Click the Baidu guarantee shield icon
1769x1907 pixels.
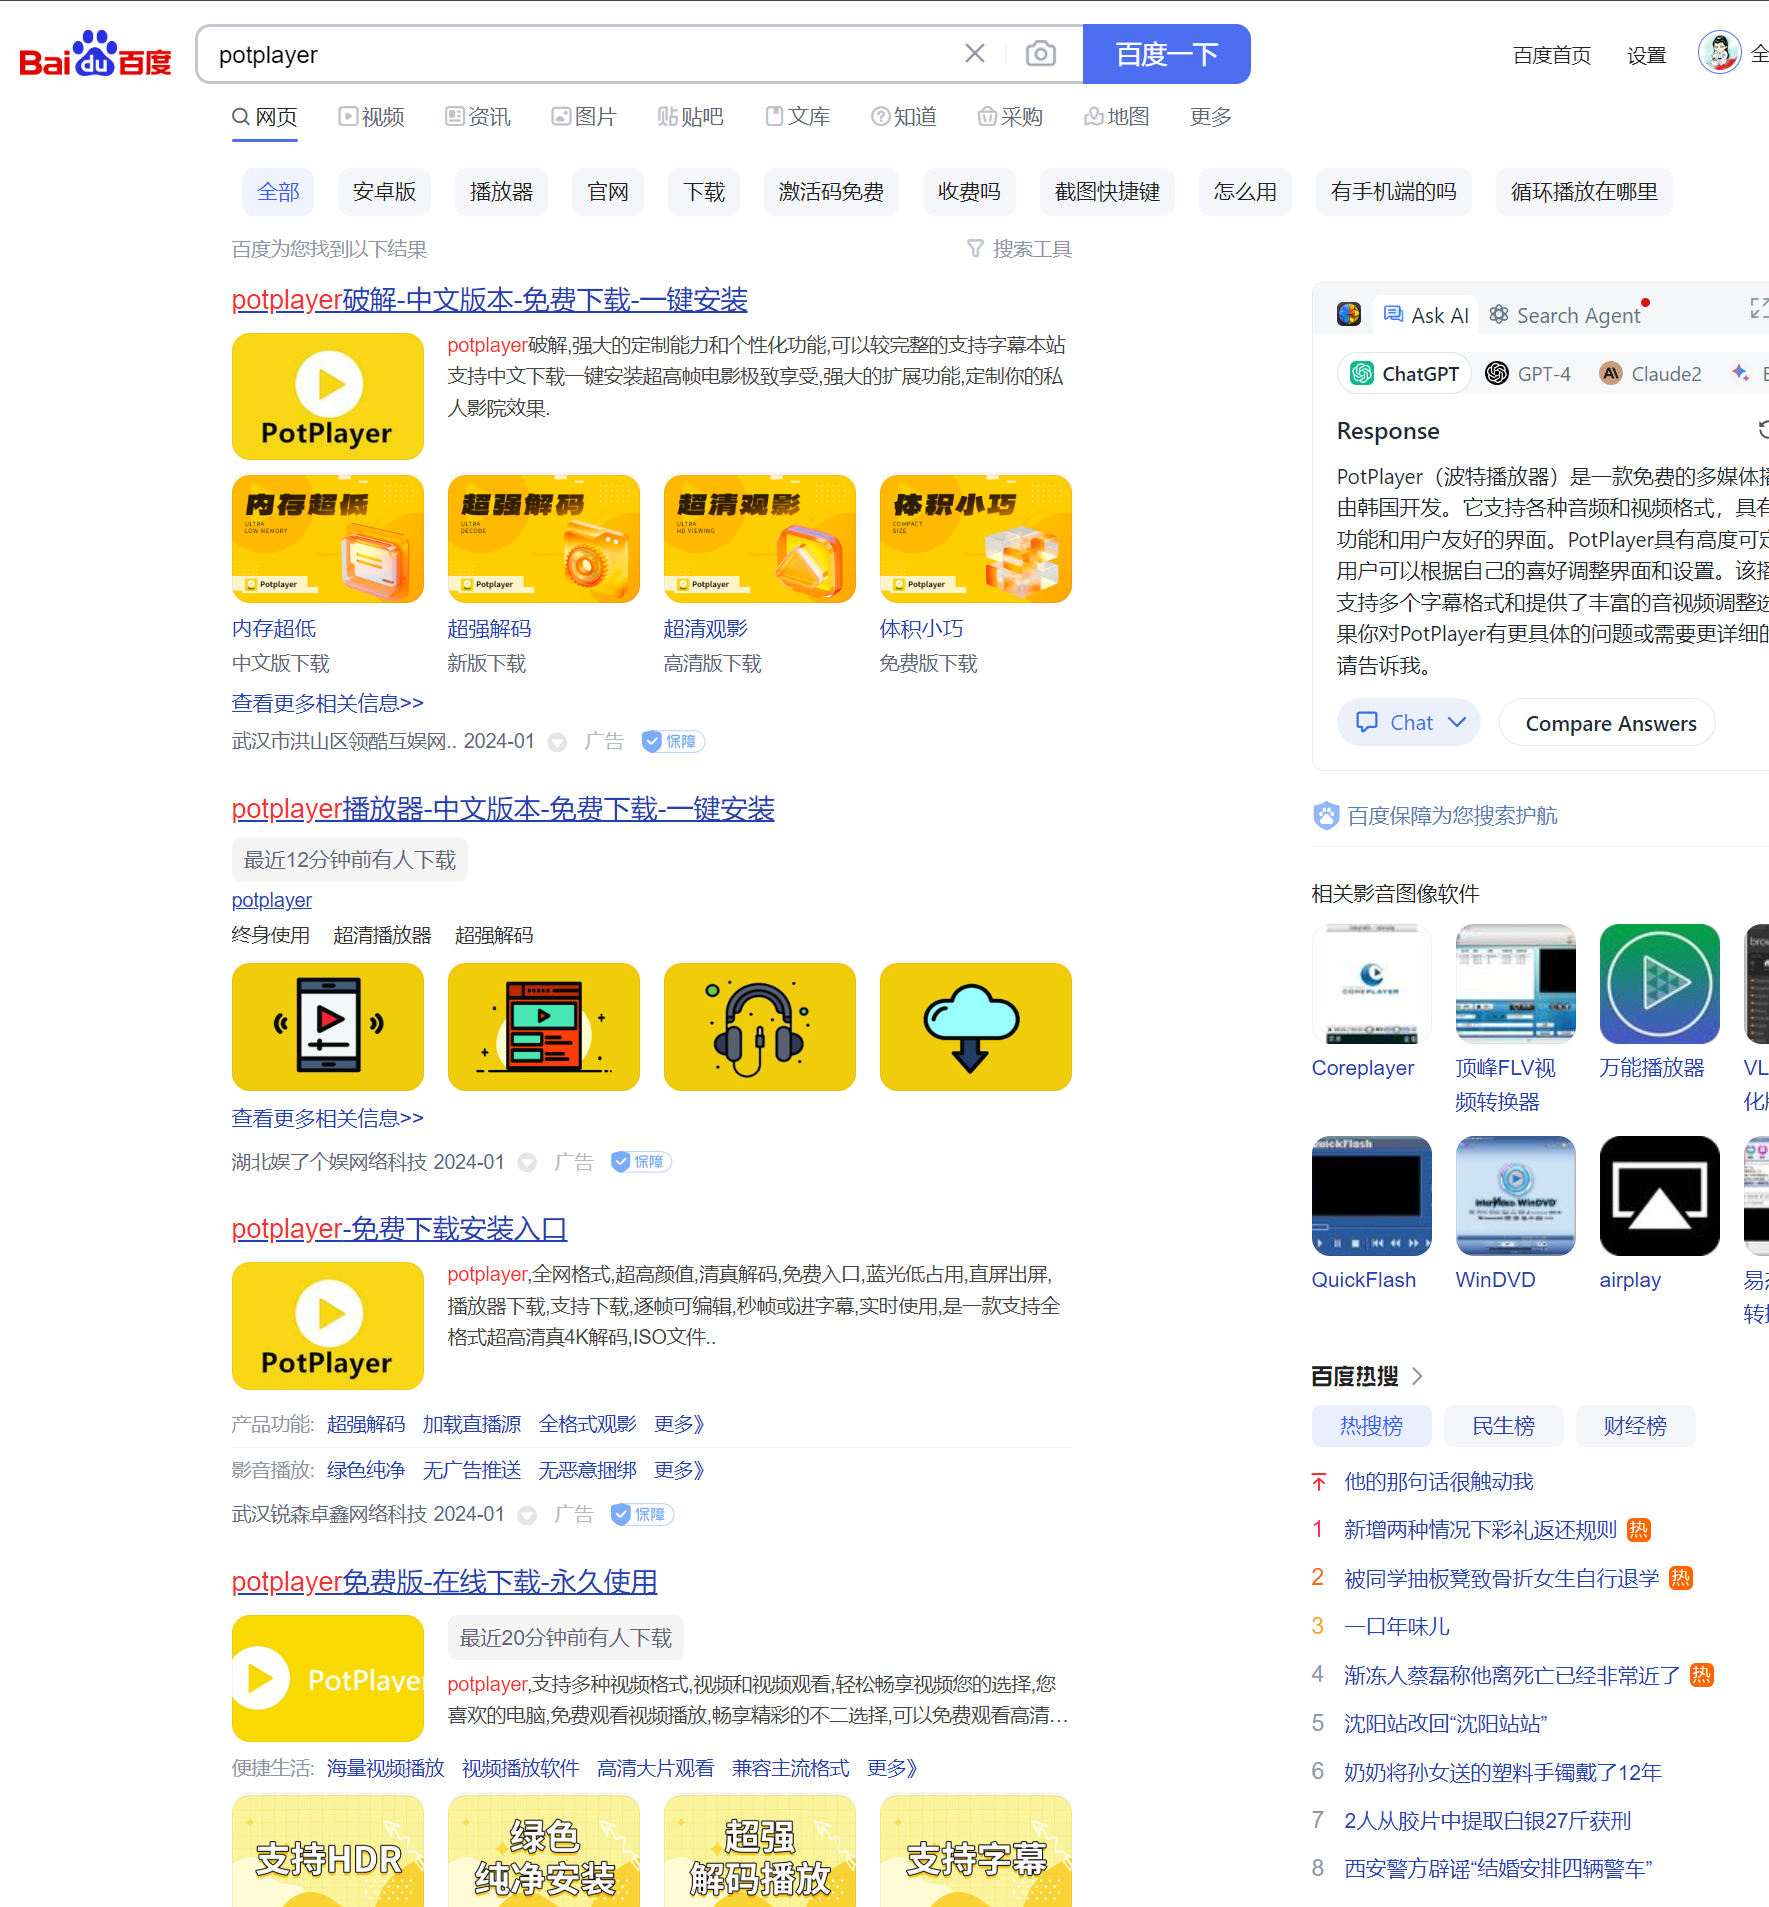1326,816
